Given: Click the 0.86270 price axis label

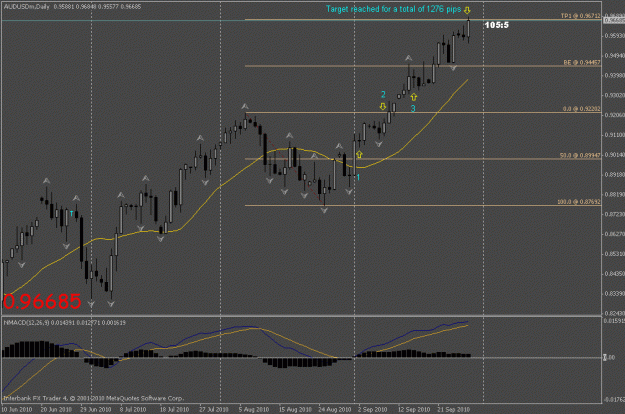Looking at the screenshot, I should 614,234.
